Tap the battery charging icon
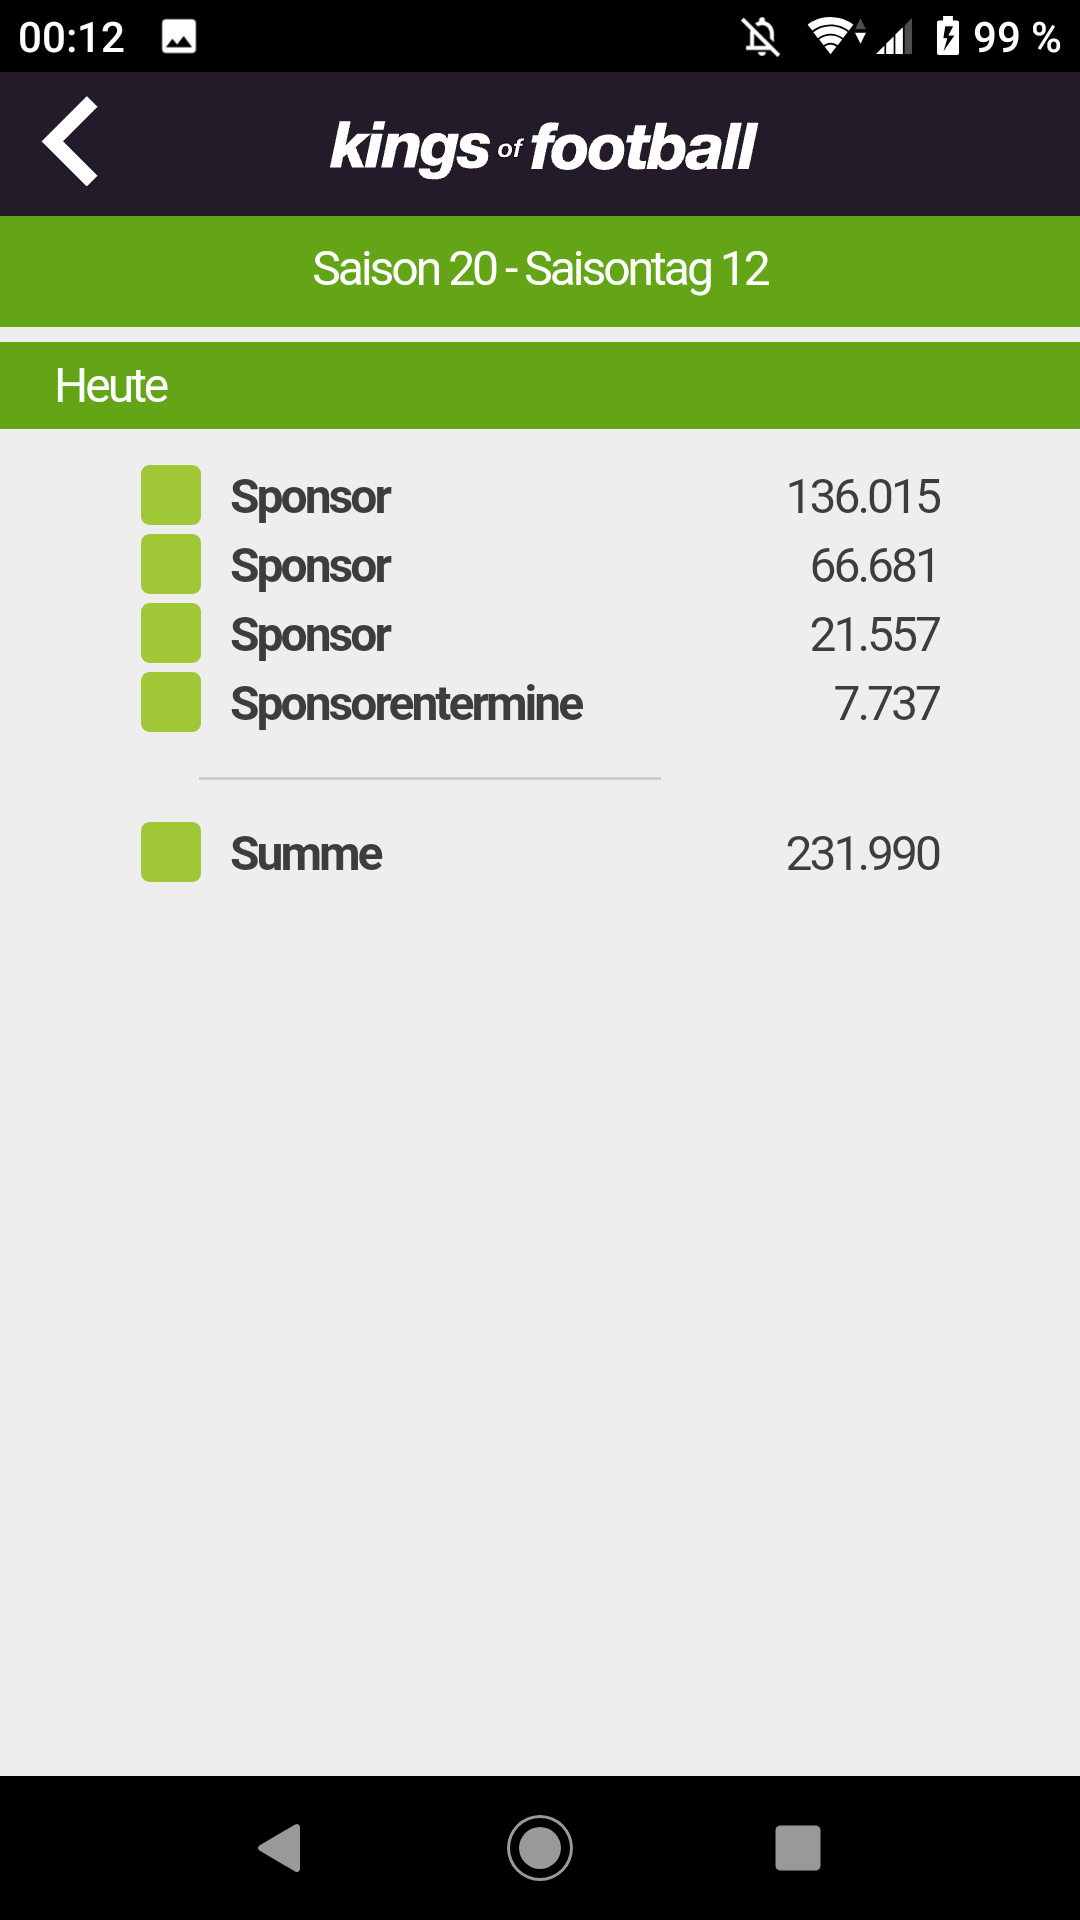 point(947,37)
